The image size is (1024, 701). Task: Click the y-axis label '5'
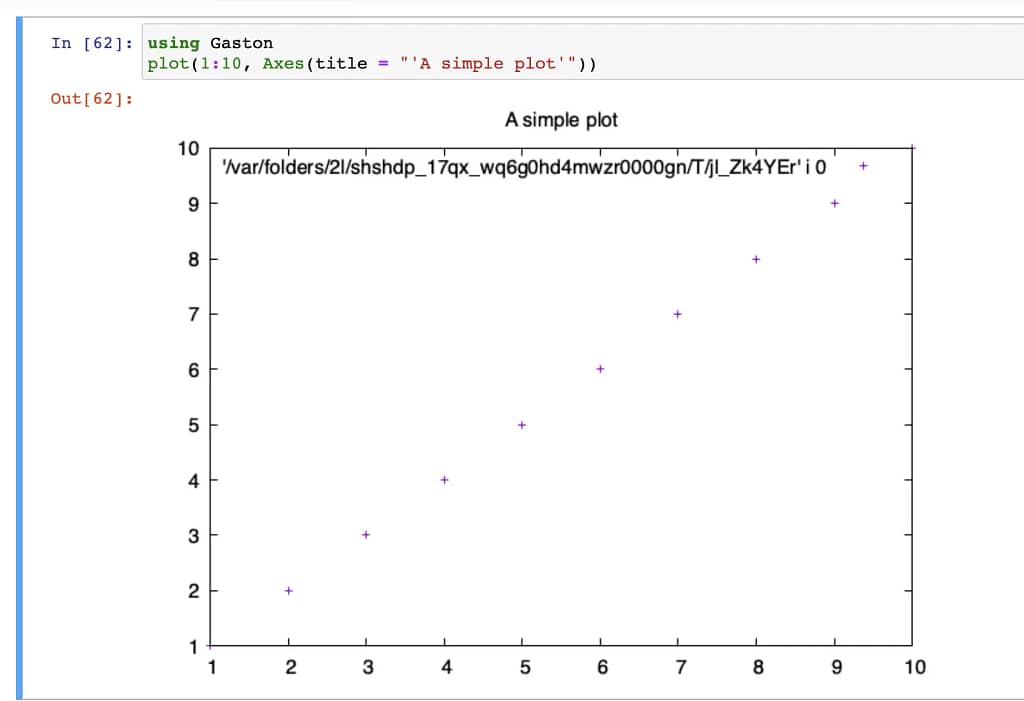(x=193, y=426)
